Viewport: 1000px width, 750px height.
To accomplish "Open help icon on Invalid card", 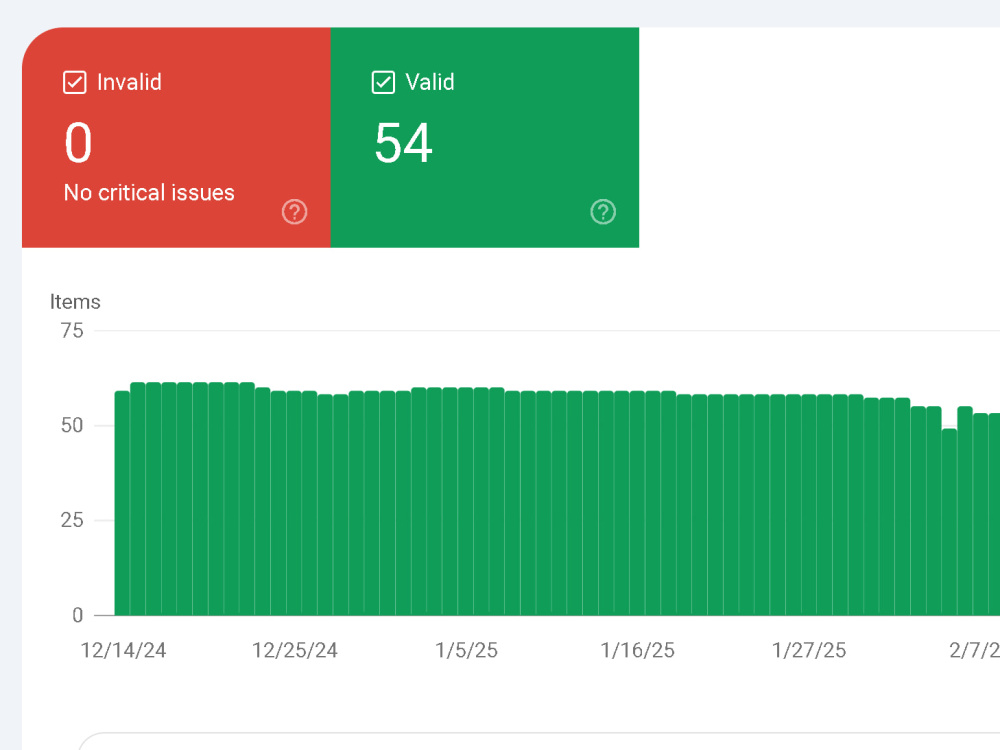I will tap(295, 212).
